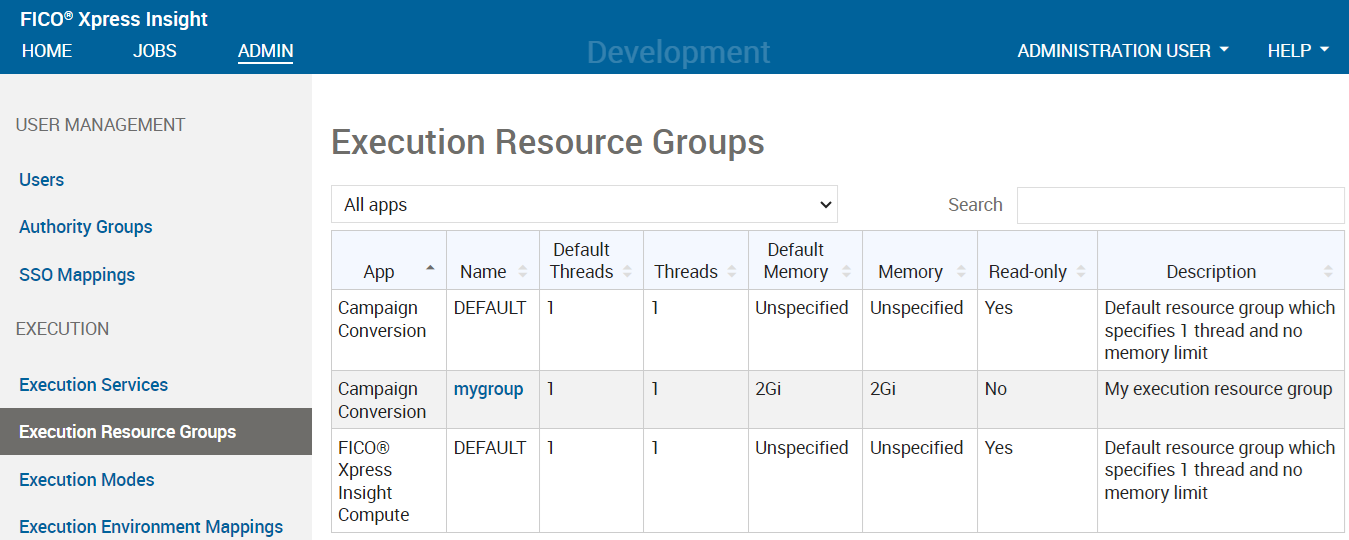Expand the Help menu
Viewport: 1349px width, 540px height.
(1297, 50)
